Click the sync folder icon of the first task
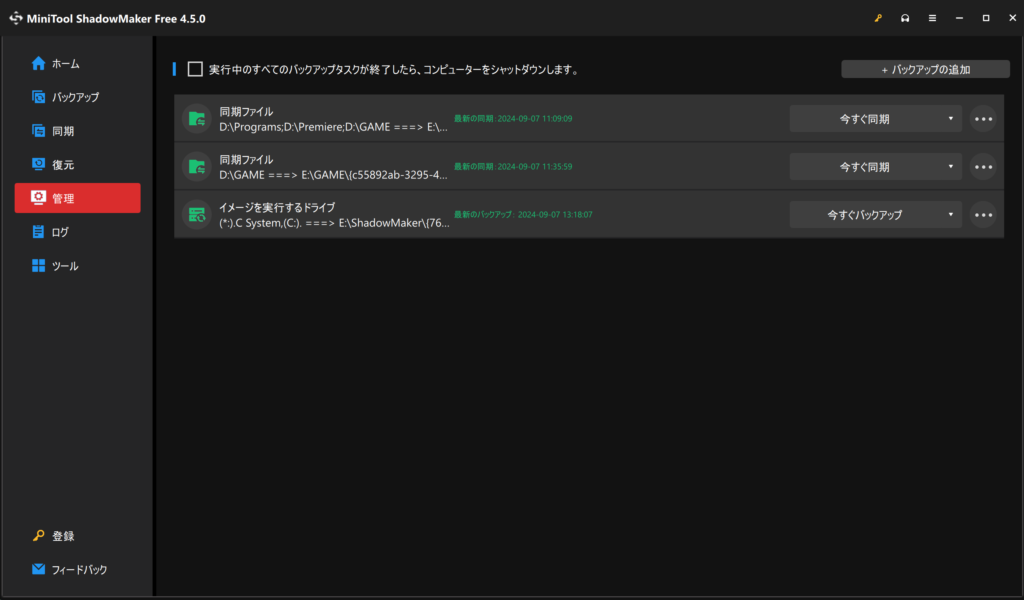This screenshot has height=600, width=1024. point(197,119)
